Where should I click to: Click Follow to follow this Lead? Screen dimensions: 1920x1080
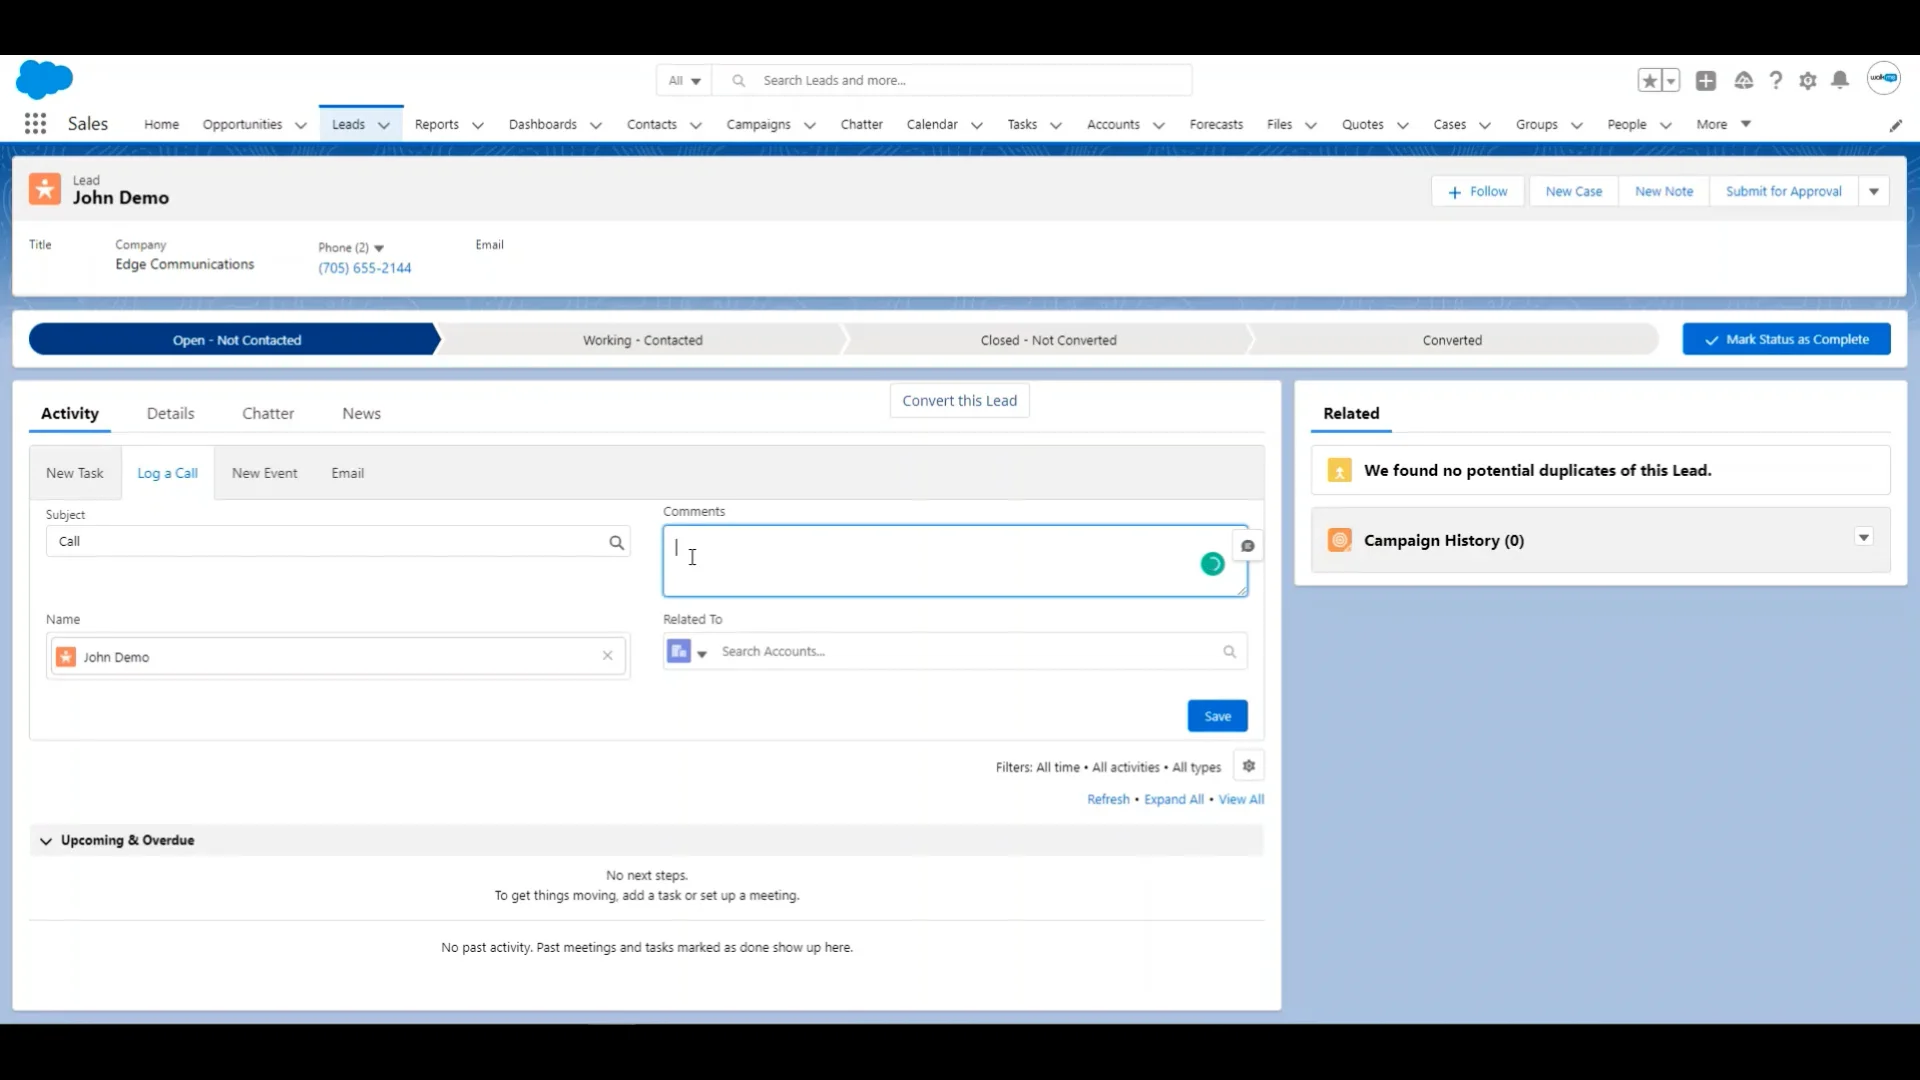[1478, 191]
